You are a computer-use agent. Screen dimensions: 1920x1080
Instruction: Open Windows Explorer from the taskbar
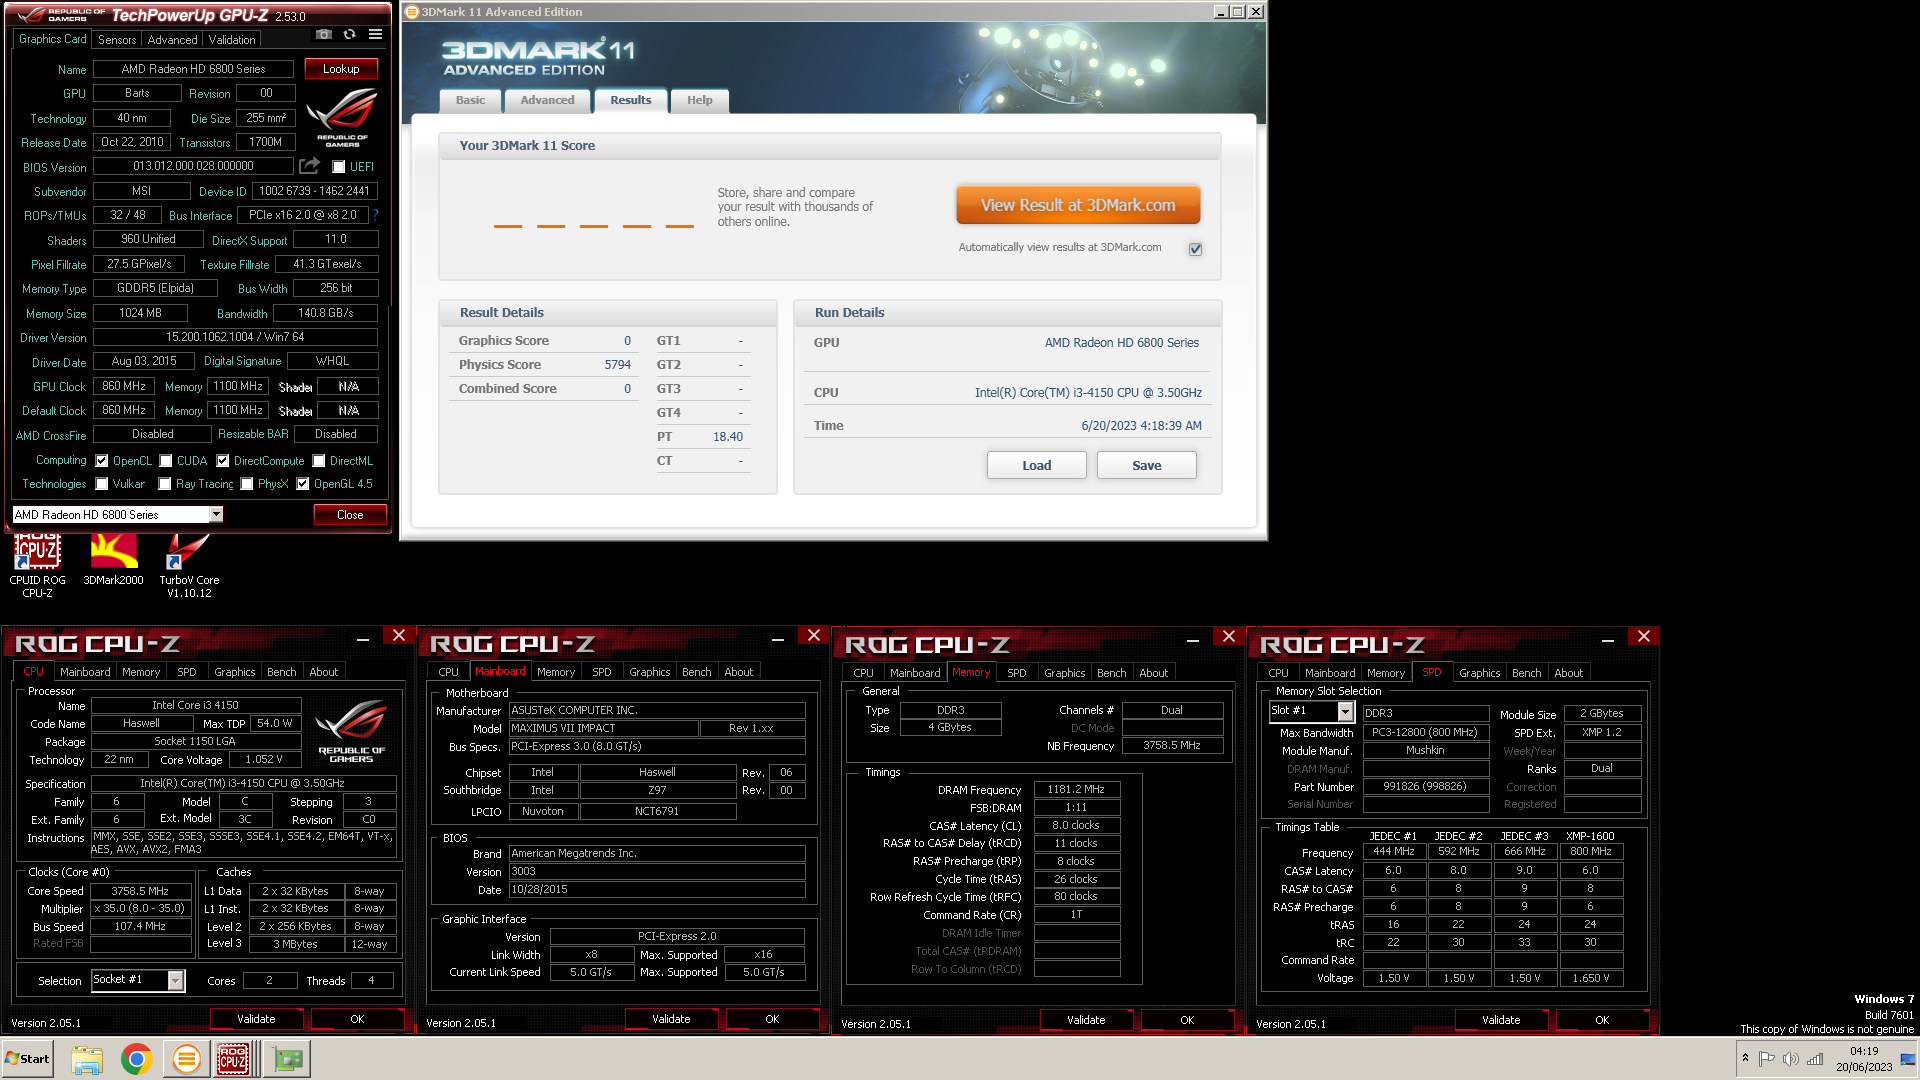(x=87, y=1059)
